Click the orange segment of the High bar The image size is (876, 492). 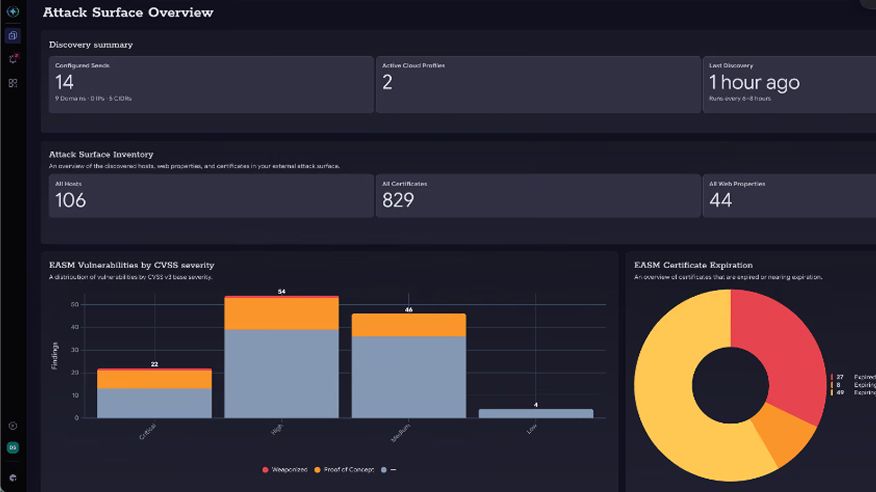pyautogui.click(x=282, y=314)
